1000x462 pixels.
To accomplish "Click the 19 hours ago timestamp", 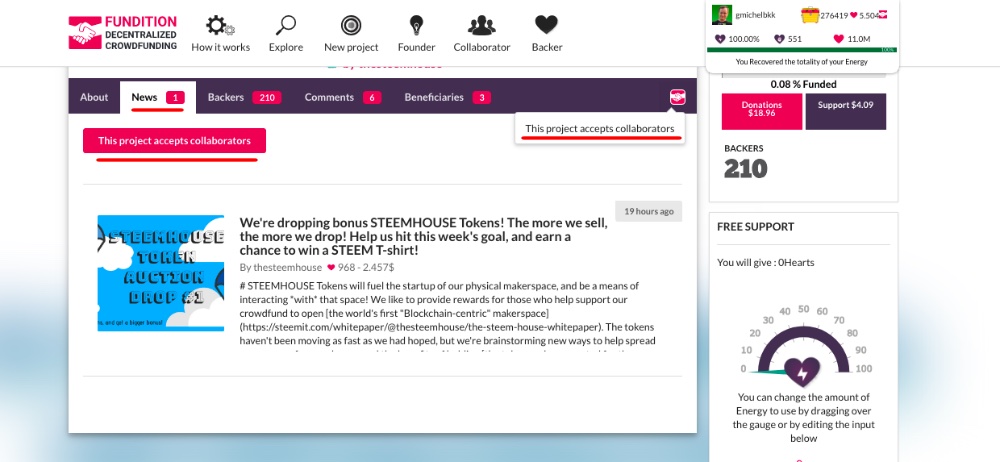I will coord(649,211).
